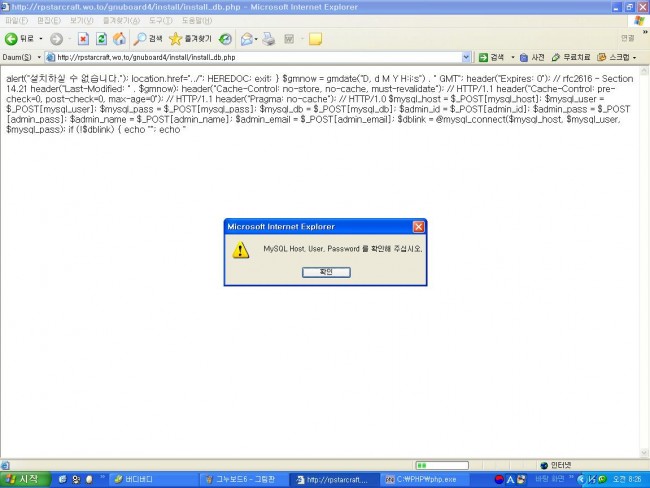Click the Back (뒤로) arrow button
This screenshot has width=650, height=488.
click(x=19, y=39)
